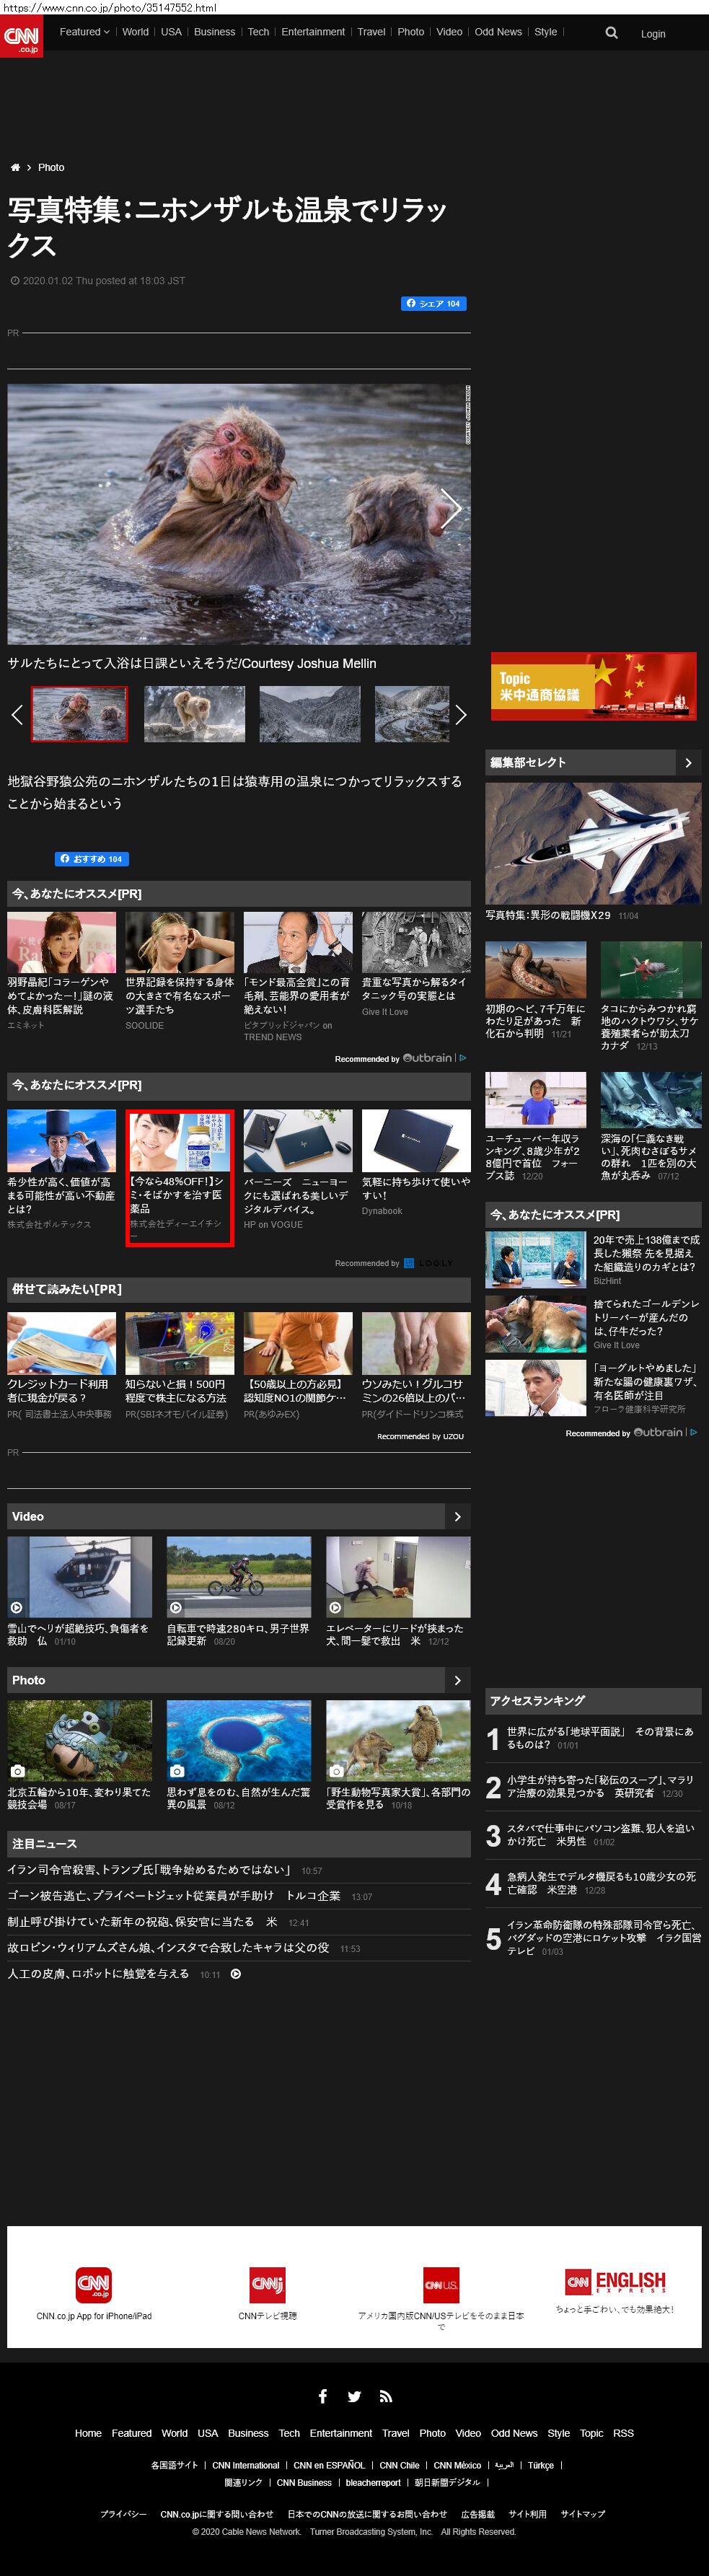This screenshot has width=709, height=2576.
Task: Expand the 編集部セレクト section arrow
Action: (x=688, y=763)
